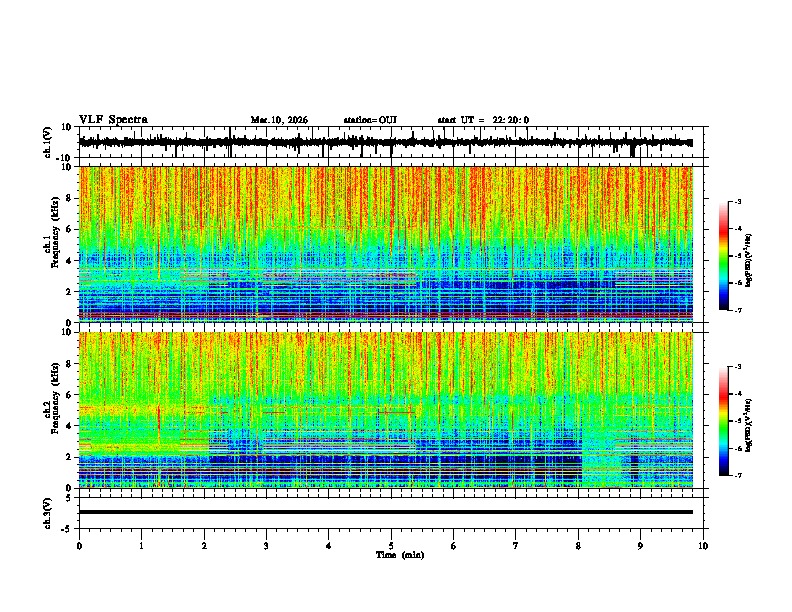Viewport: 792px width, 612px height.
Task: Click the time axis tick '9'
Action: [x=640, y=546]
